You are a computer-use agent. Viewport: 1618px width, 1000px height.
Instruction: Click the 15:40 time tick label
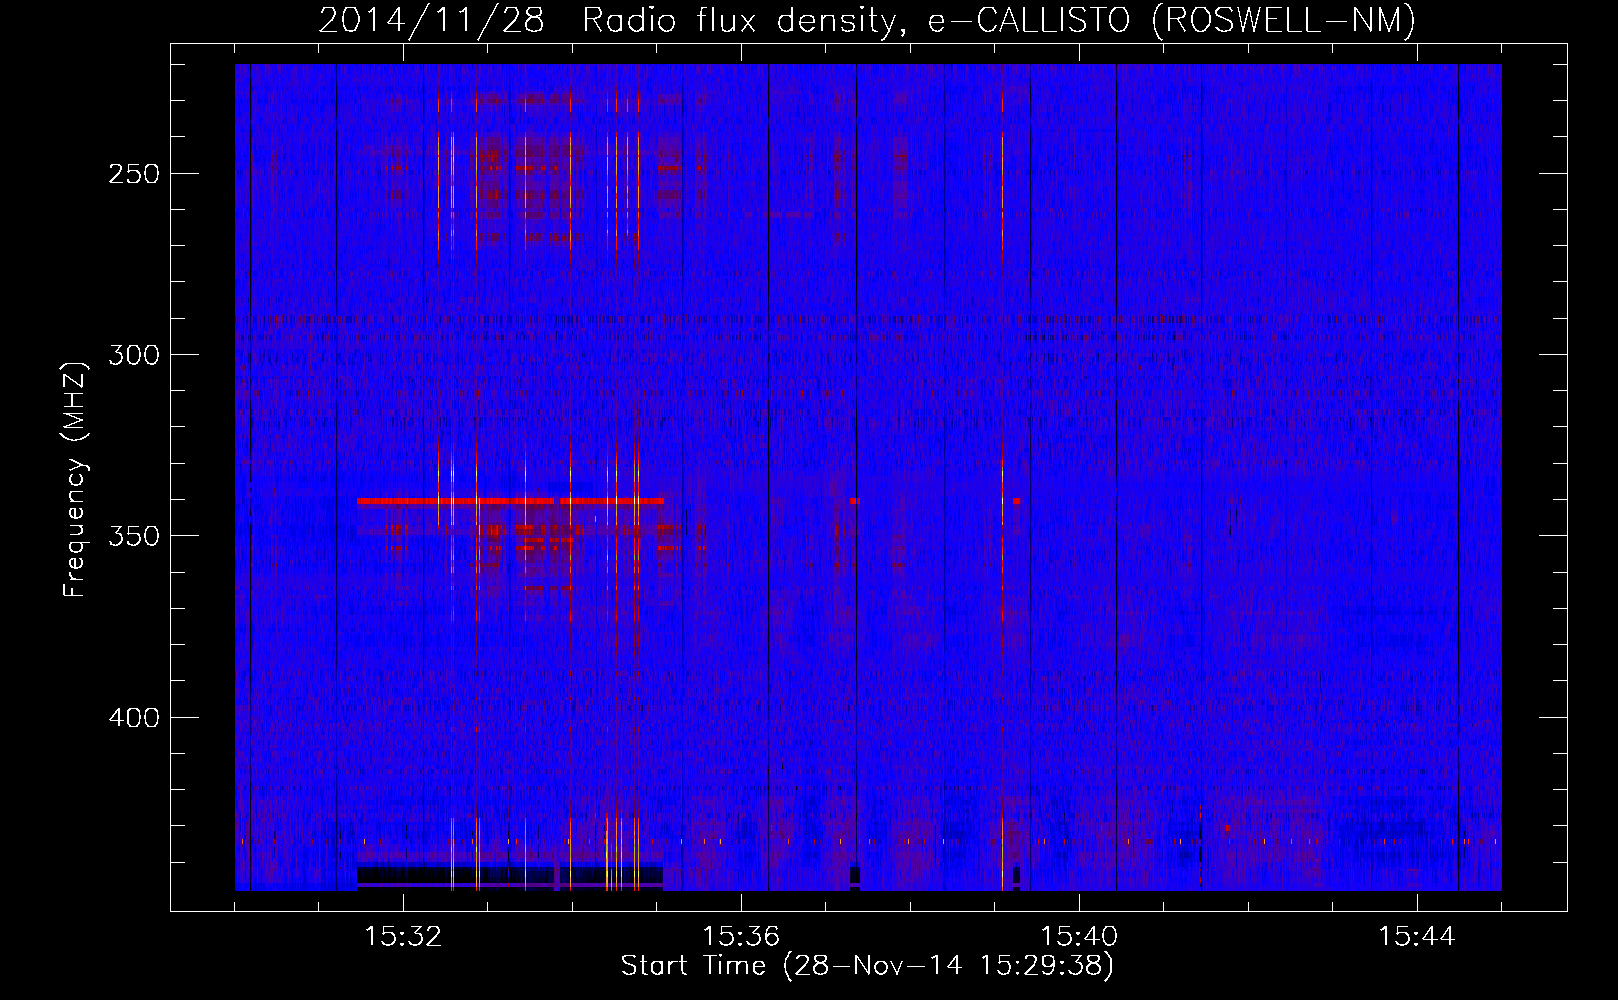pyautogui.click(x=1079, y=937)
